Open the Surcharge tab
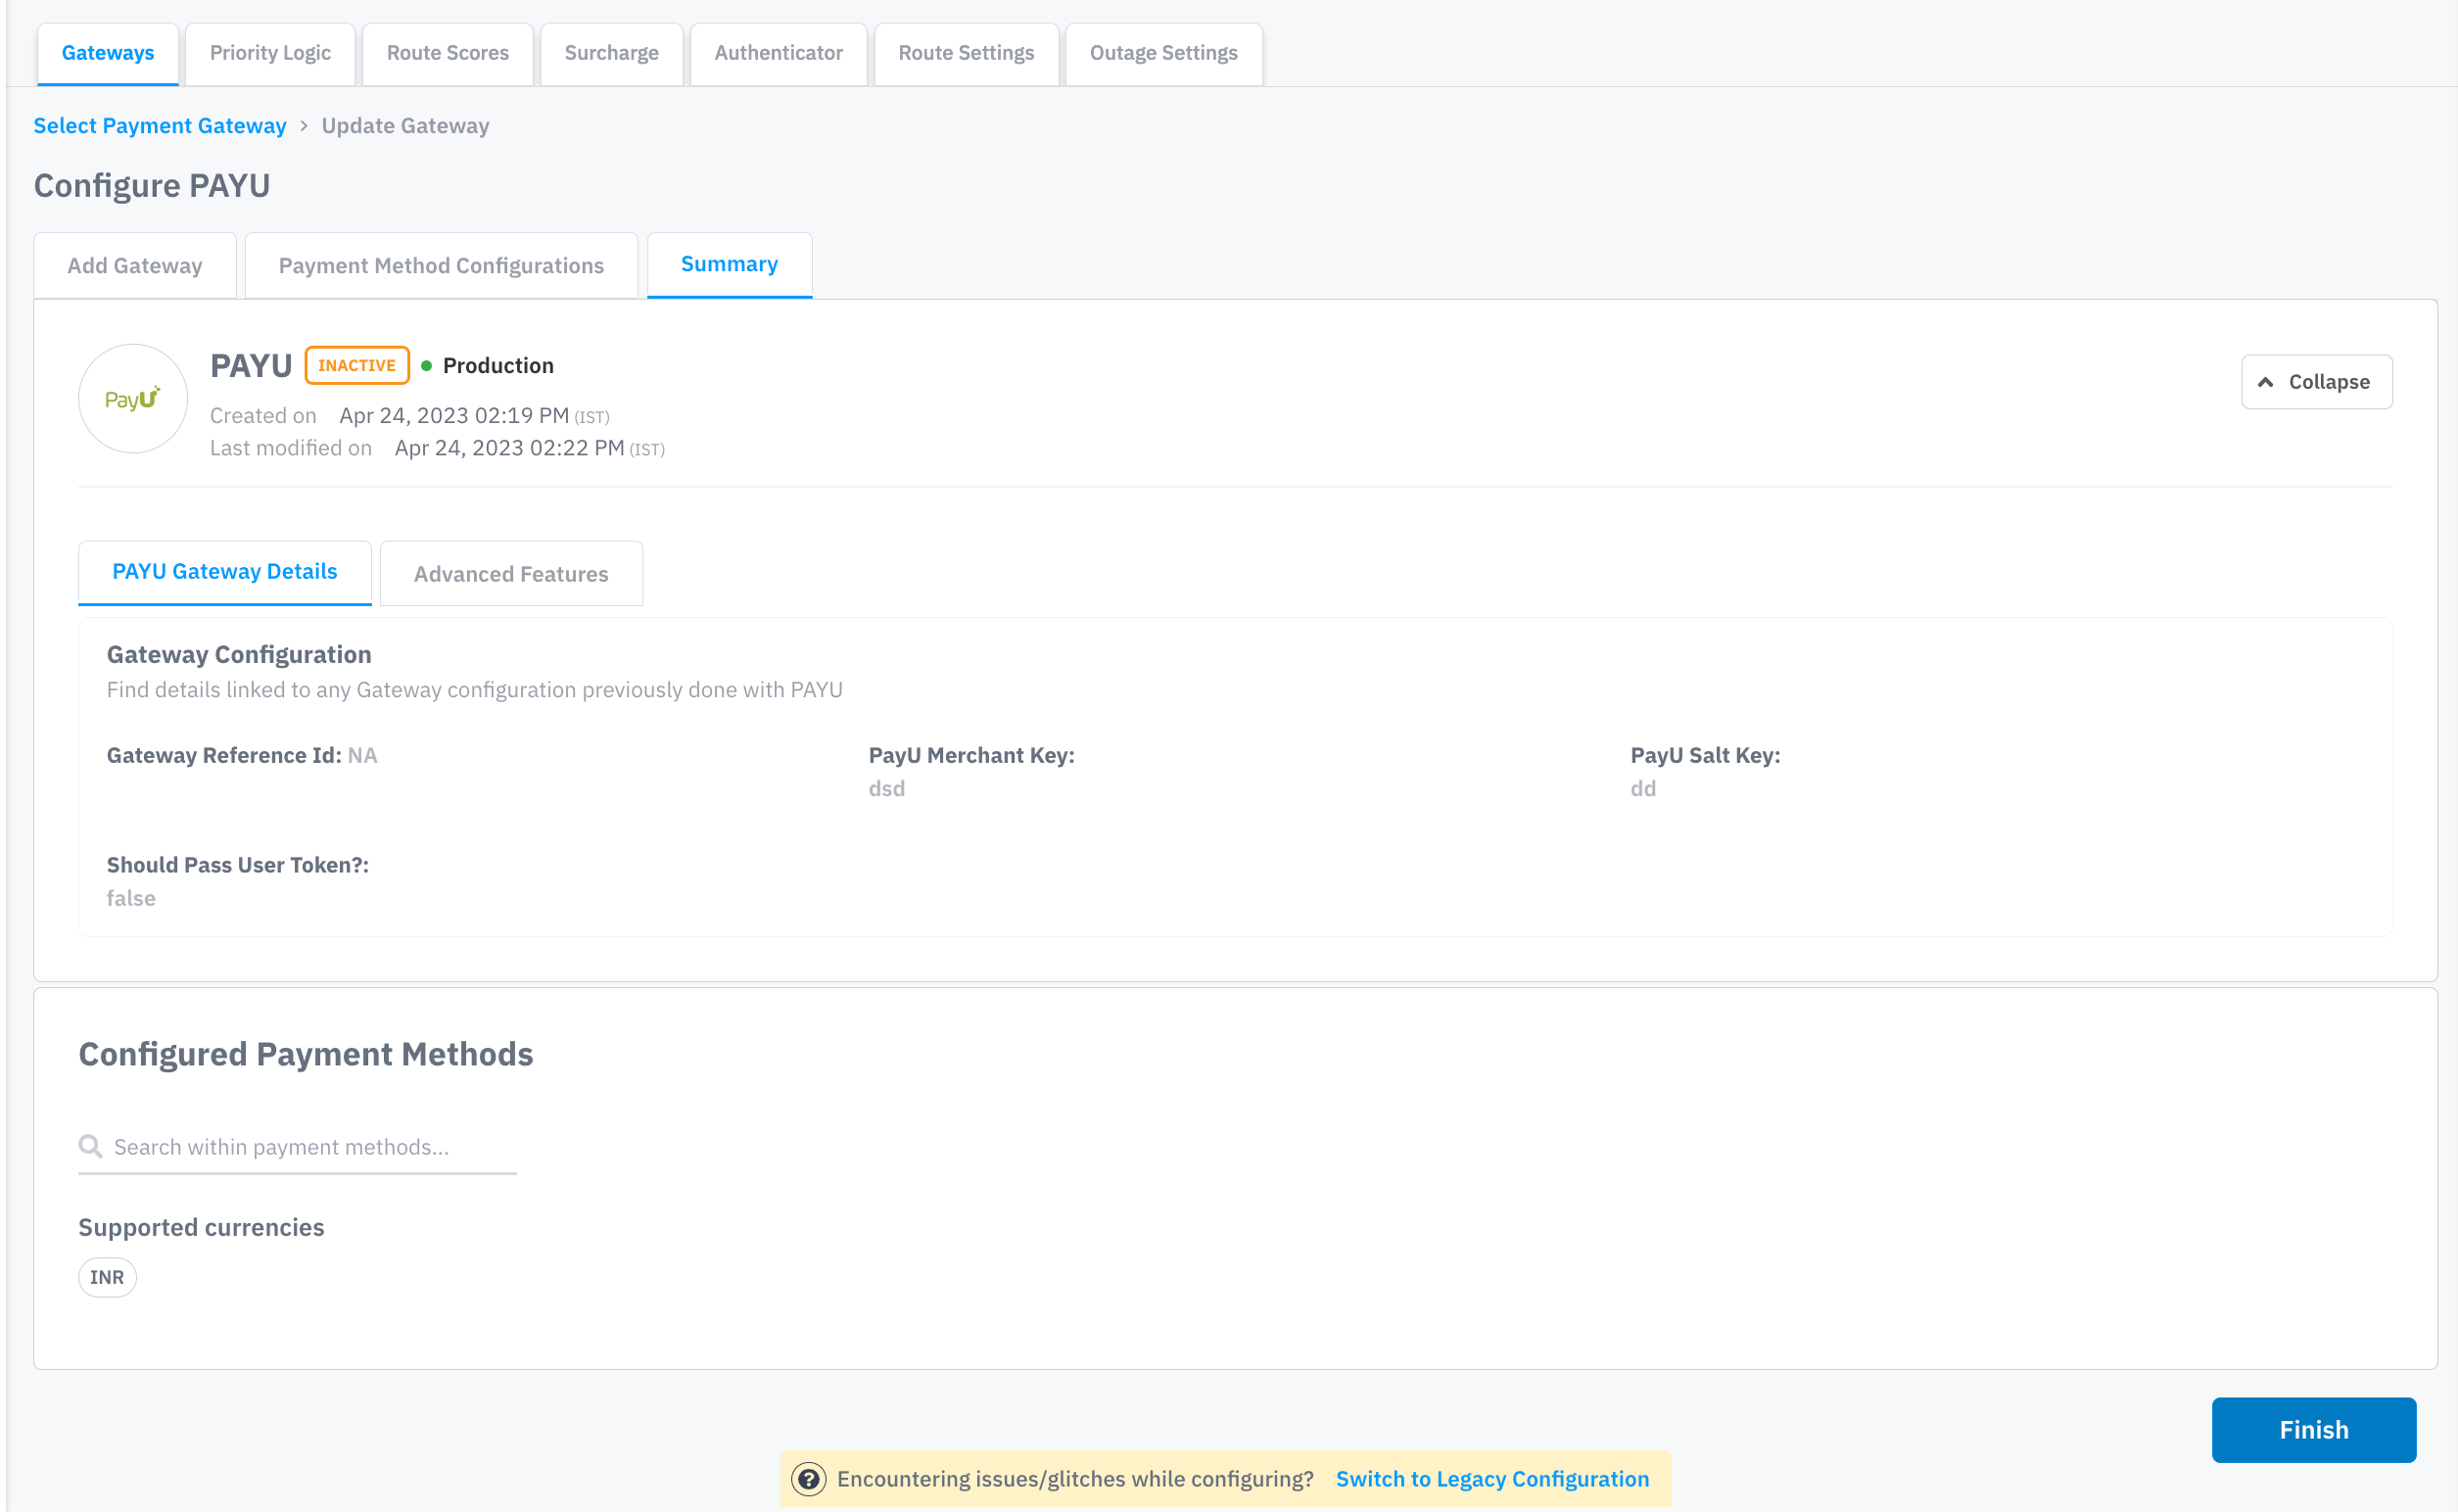 (611, 53)
